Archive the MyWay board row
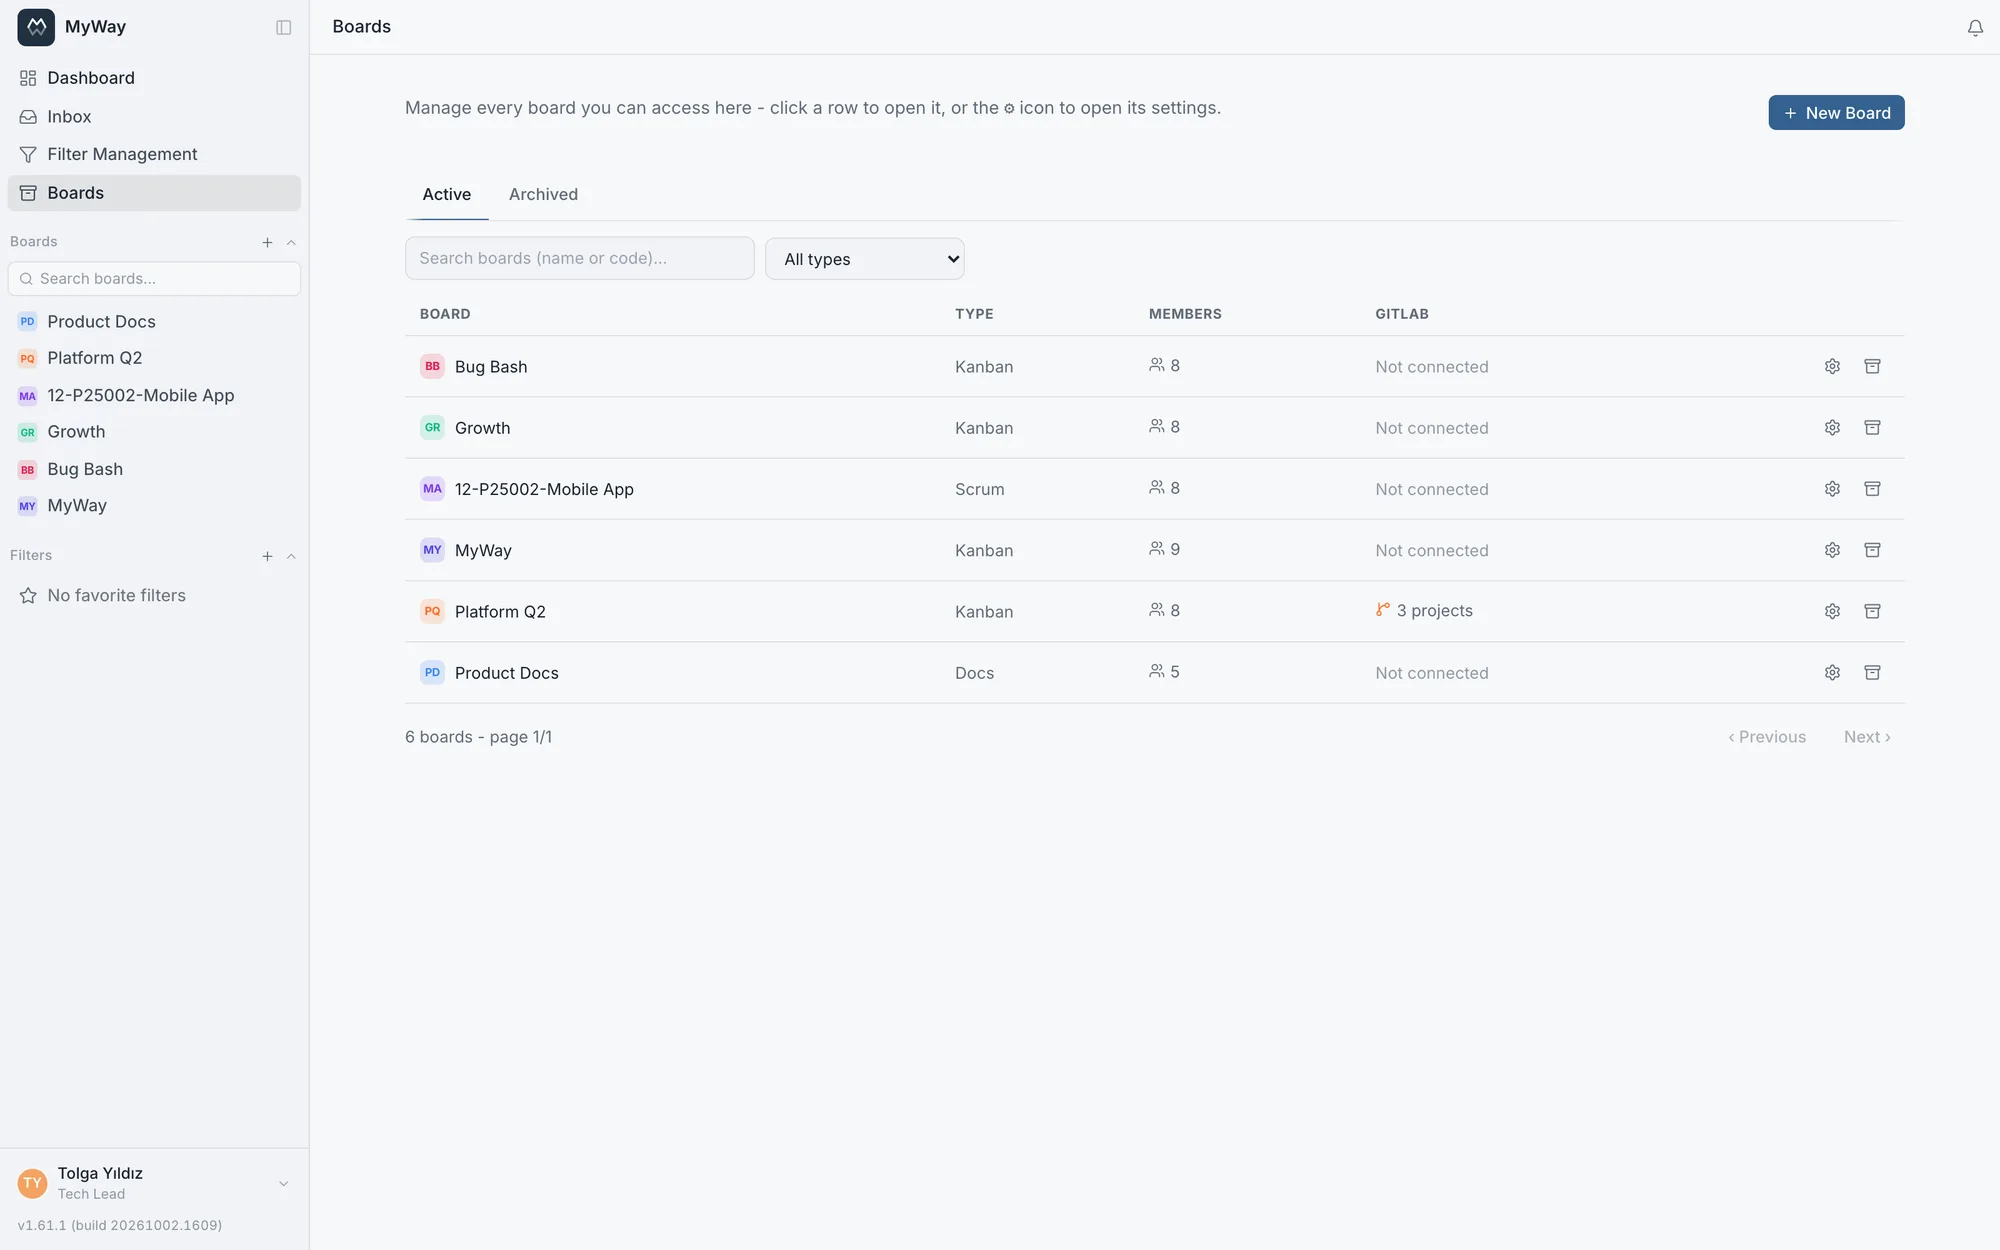2000x1250 pixels. point(1872,550)
